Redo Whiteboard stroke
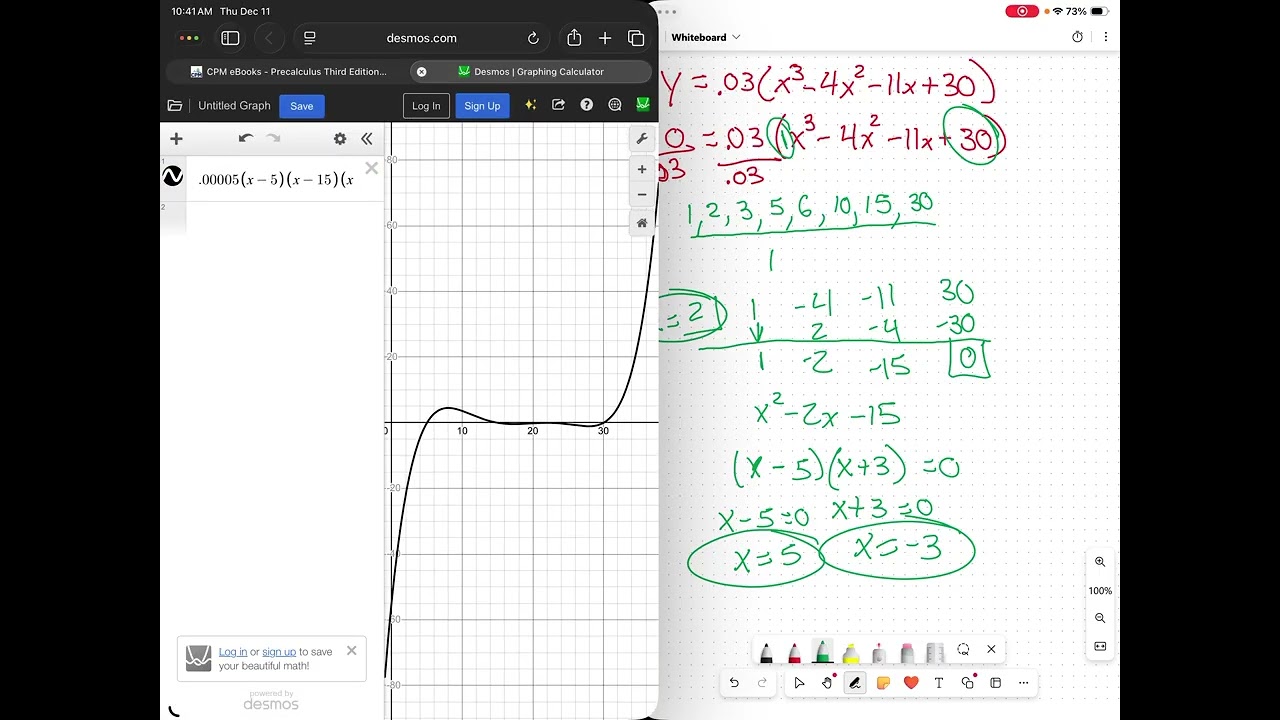The height and width of the screenshot is (720, 1280). click(762, 683)
